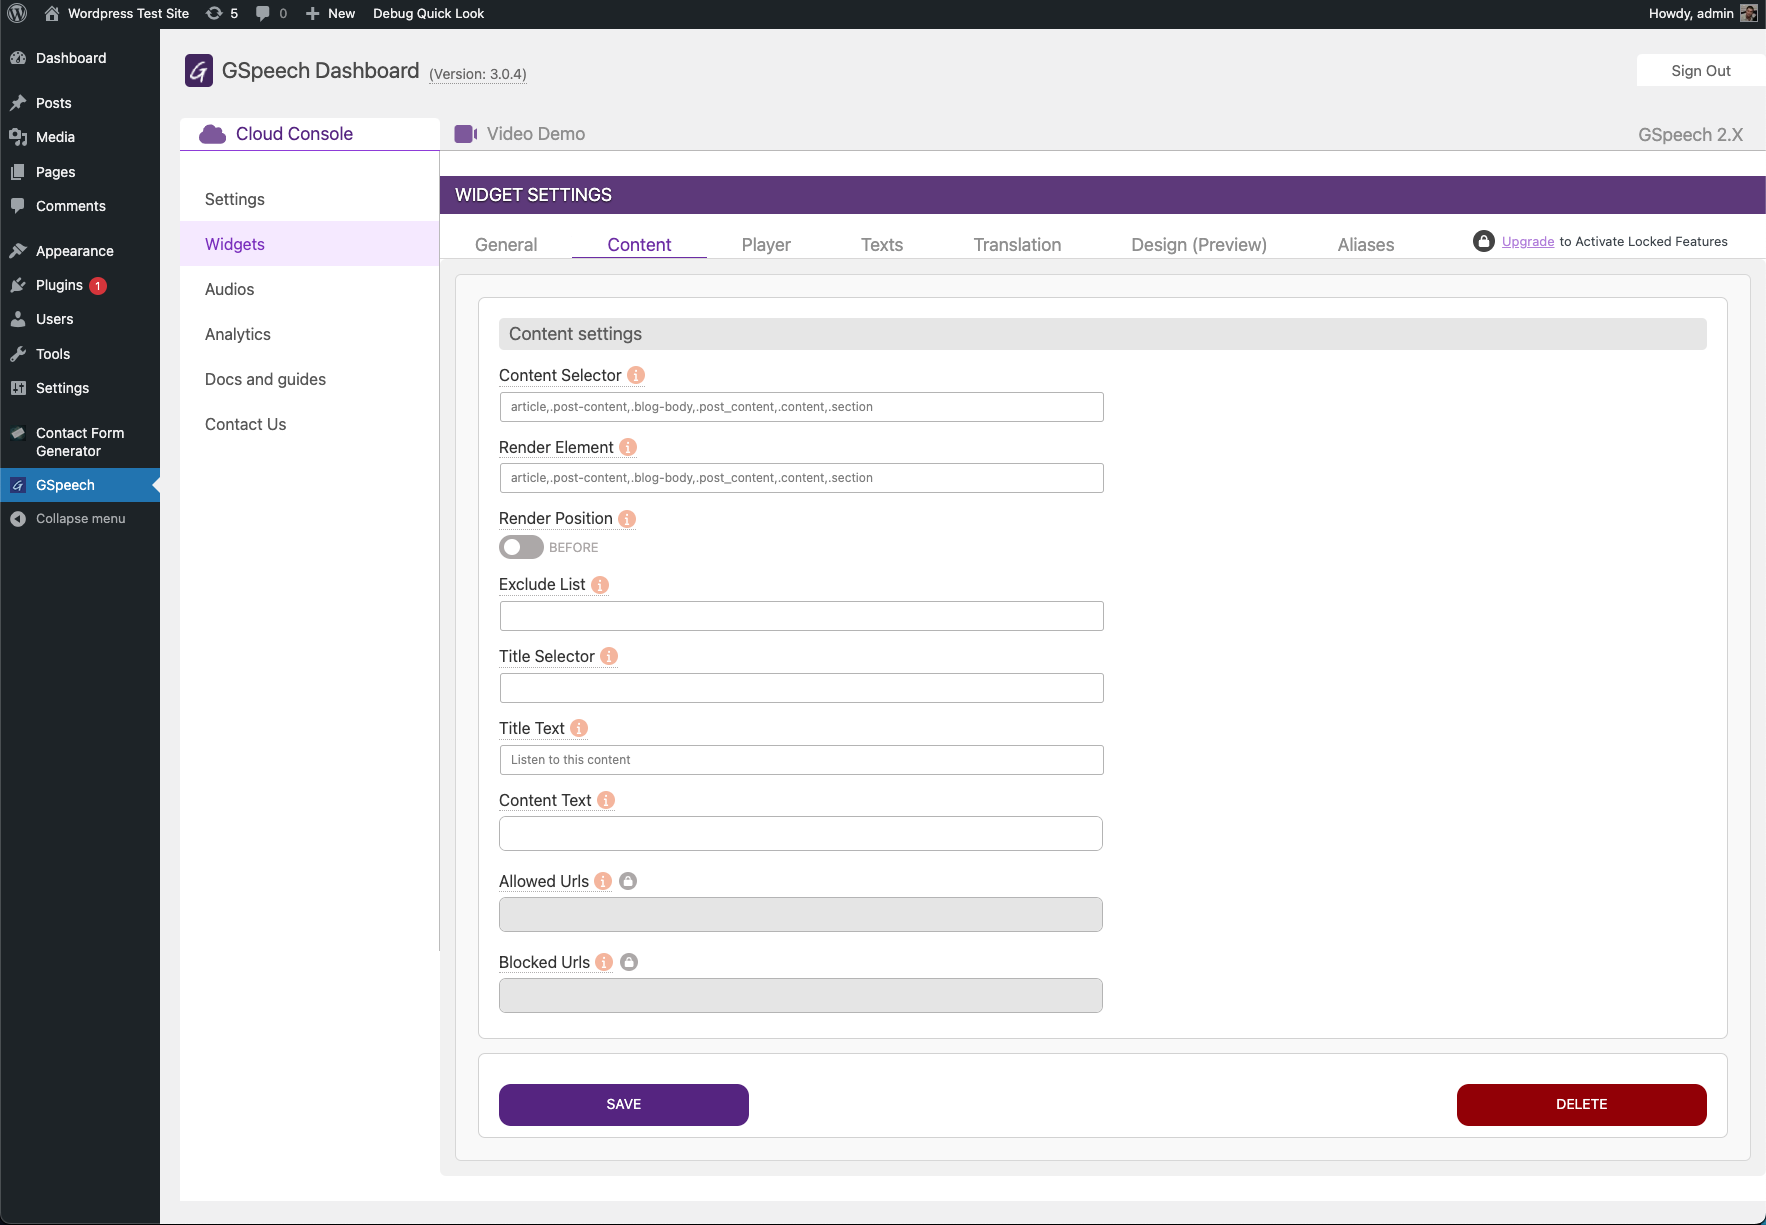
Task: Select the Content tab
Action: [x=639, y=245]
